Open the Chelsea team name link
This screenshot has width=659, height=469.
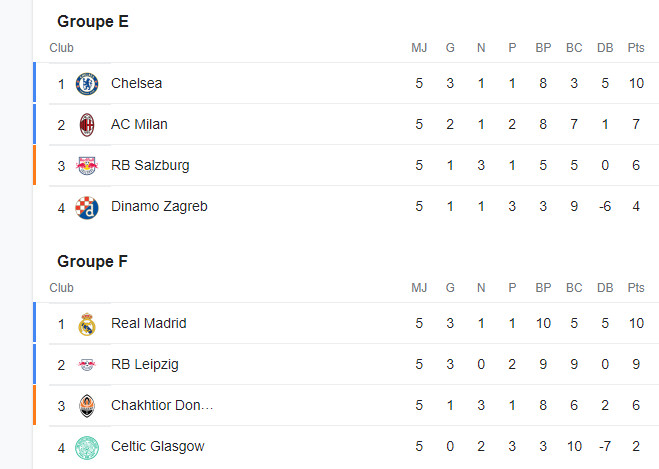[x=136, y=83]
